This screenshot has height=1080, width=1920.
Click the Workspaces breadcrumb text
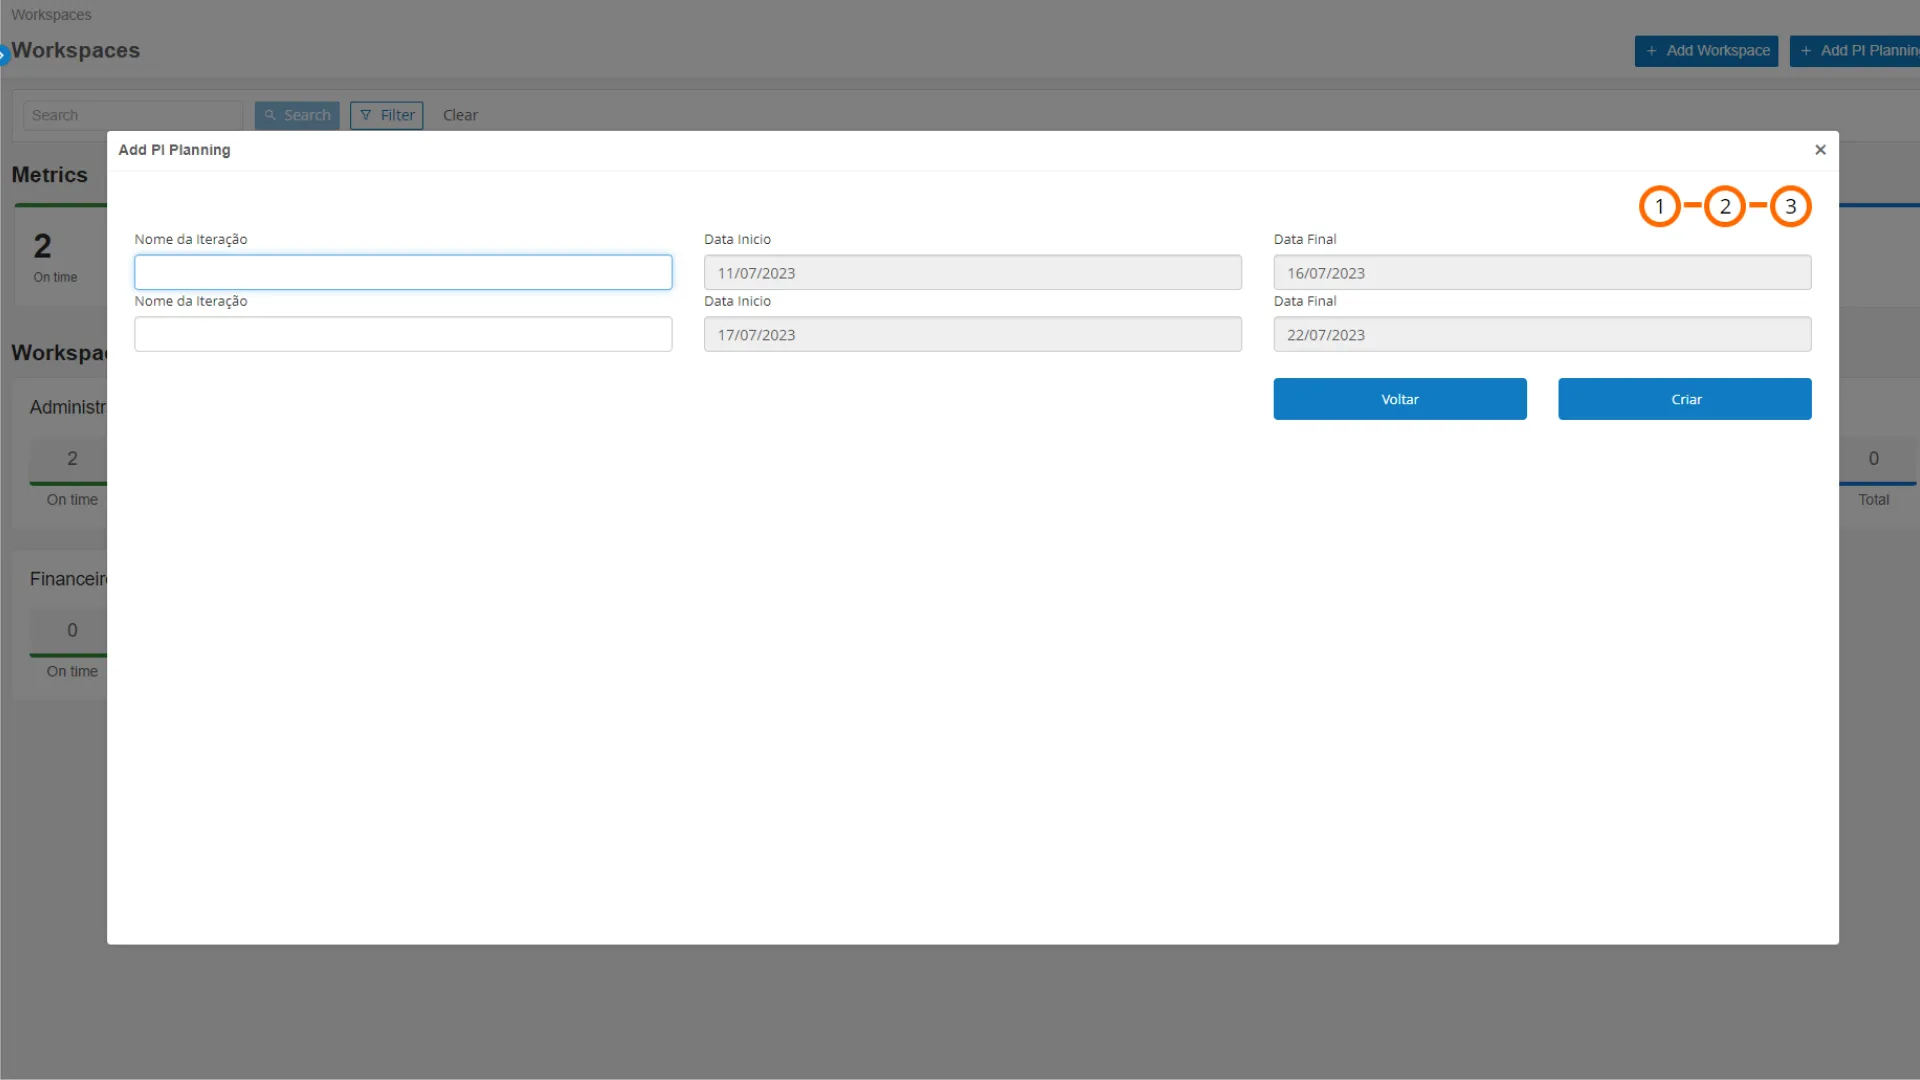(51, 15)
